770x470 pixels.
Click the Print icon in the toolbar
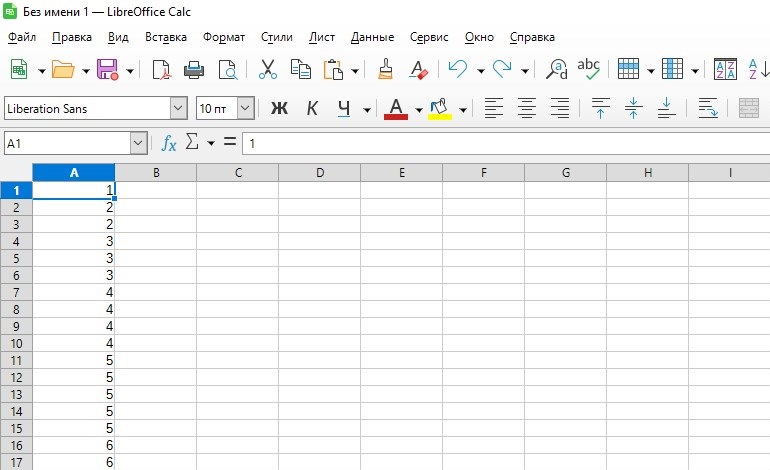click(x=194, y=70)
